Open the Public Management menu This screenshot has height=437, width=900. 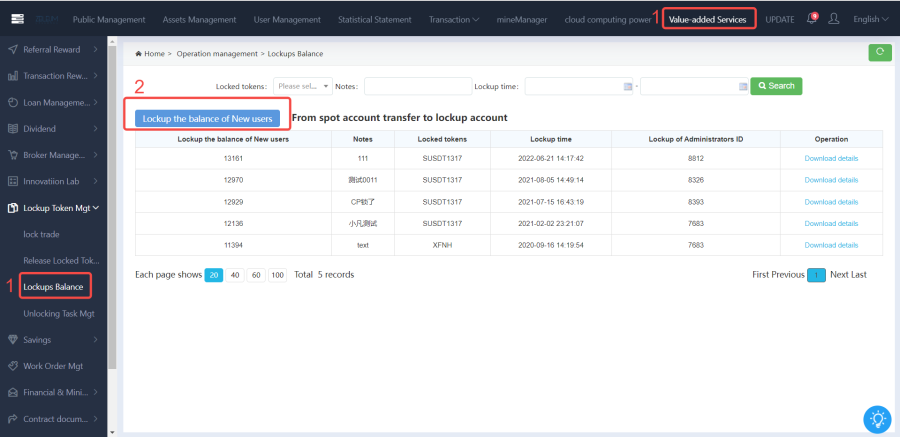[109, 19]
